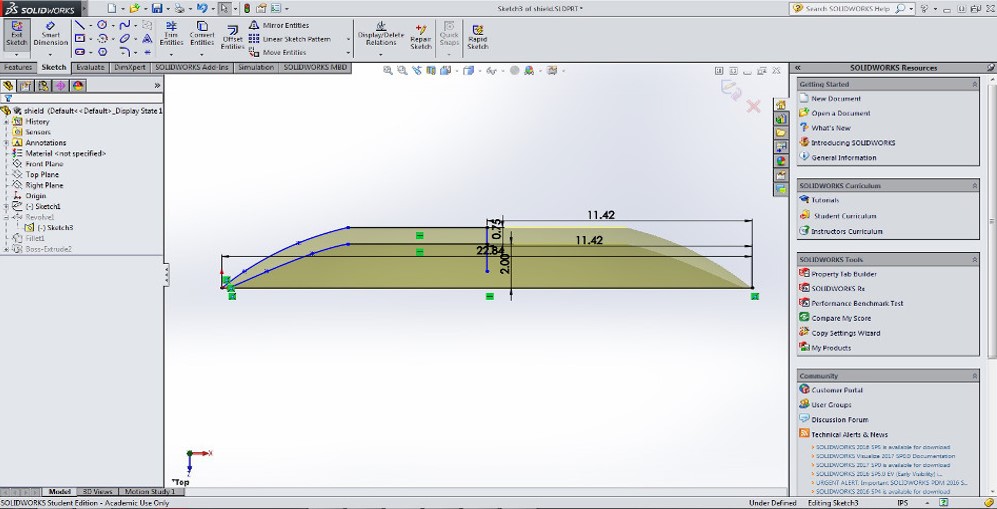The height and width of the screenshot is (509, 997).
Task: Click the Customer Portal link
Action: (x=837, y=390)
